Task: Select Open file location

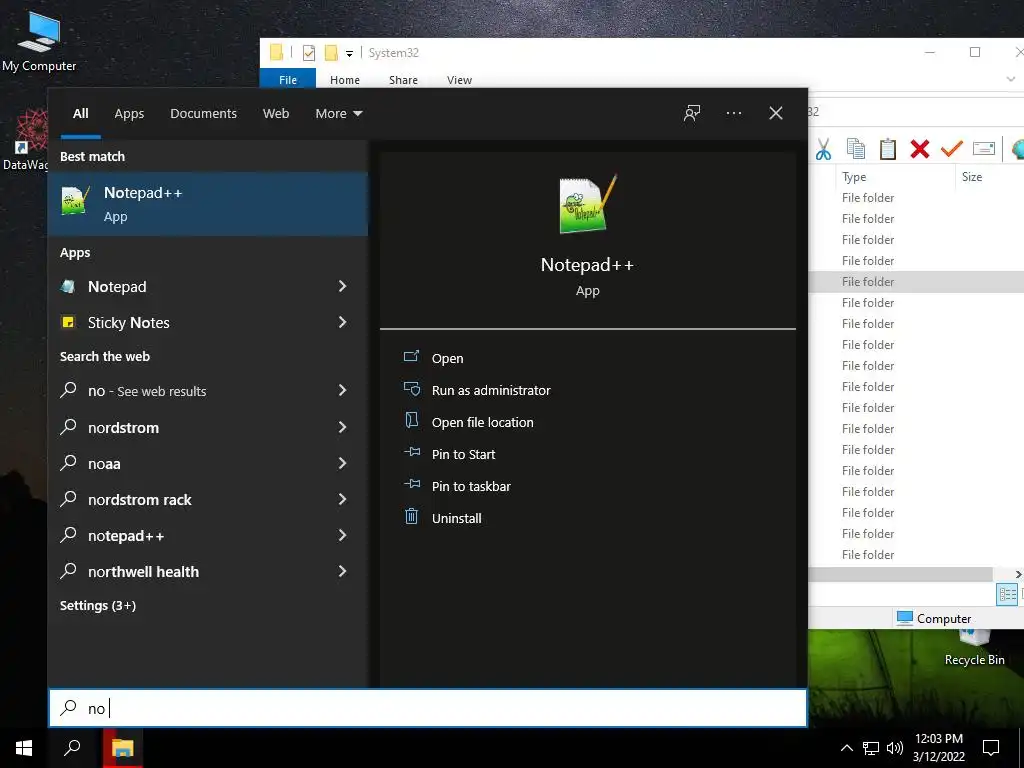Action: tap(482, 423)
